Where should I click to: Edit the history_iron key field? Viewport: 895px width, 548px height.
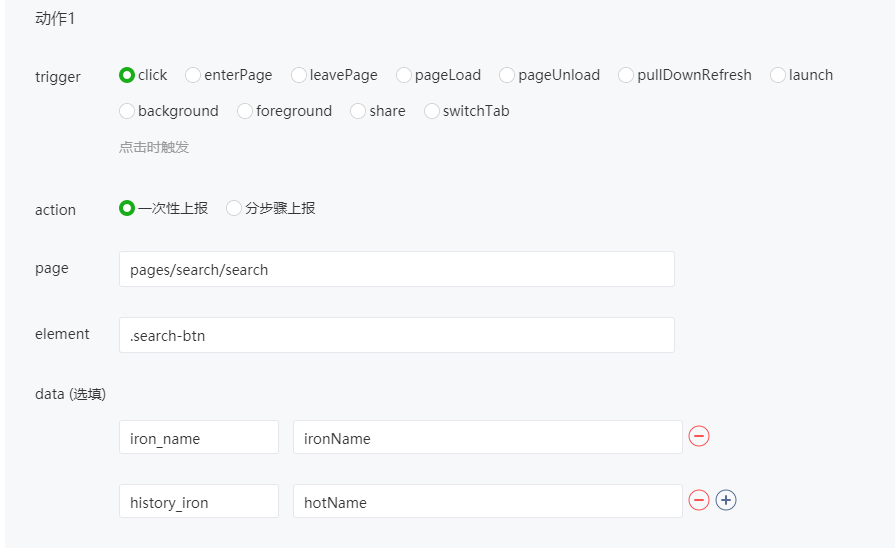199,501
